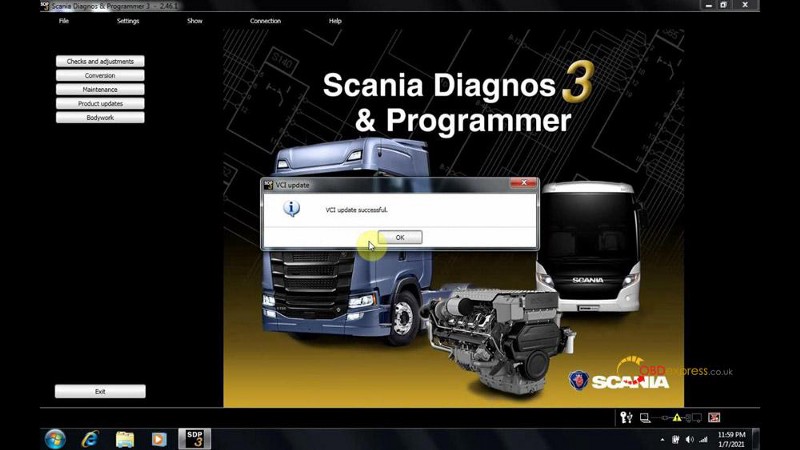Open the File menu
The height and width of the screenshot is (450, 800).
point(64,21)
